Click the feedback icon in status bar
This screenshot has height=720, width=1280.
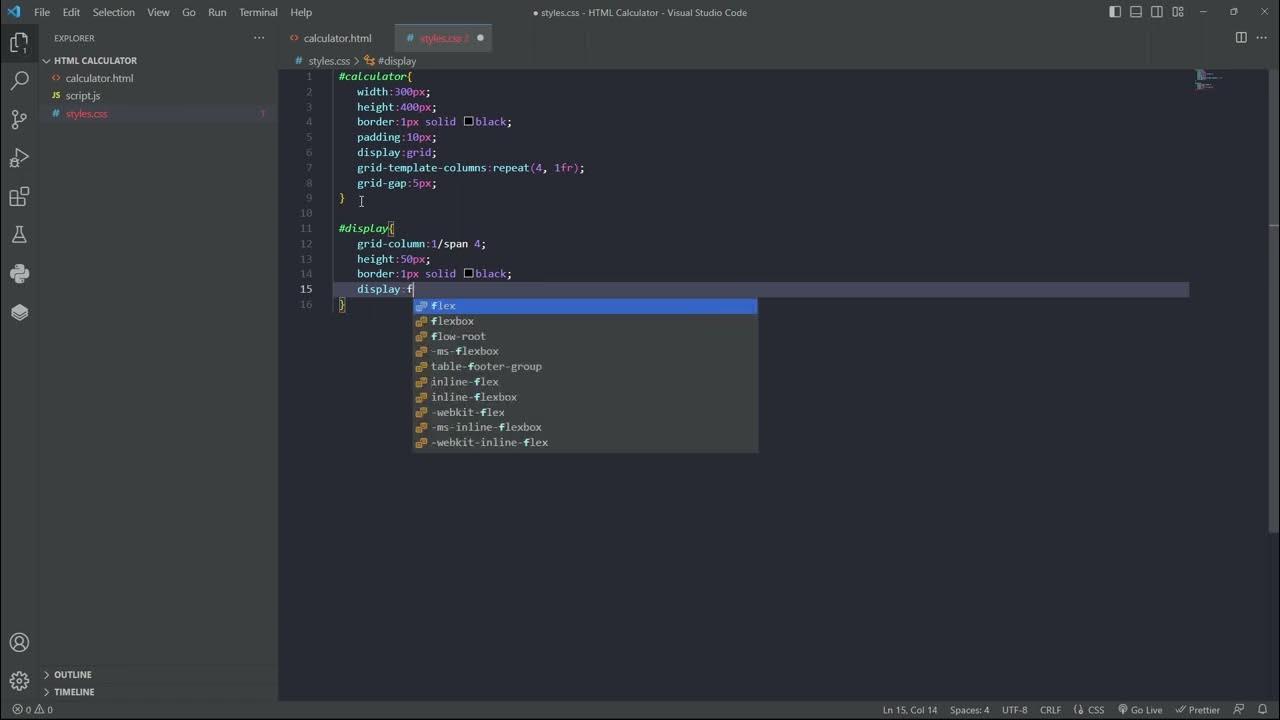[1237, 710]
